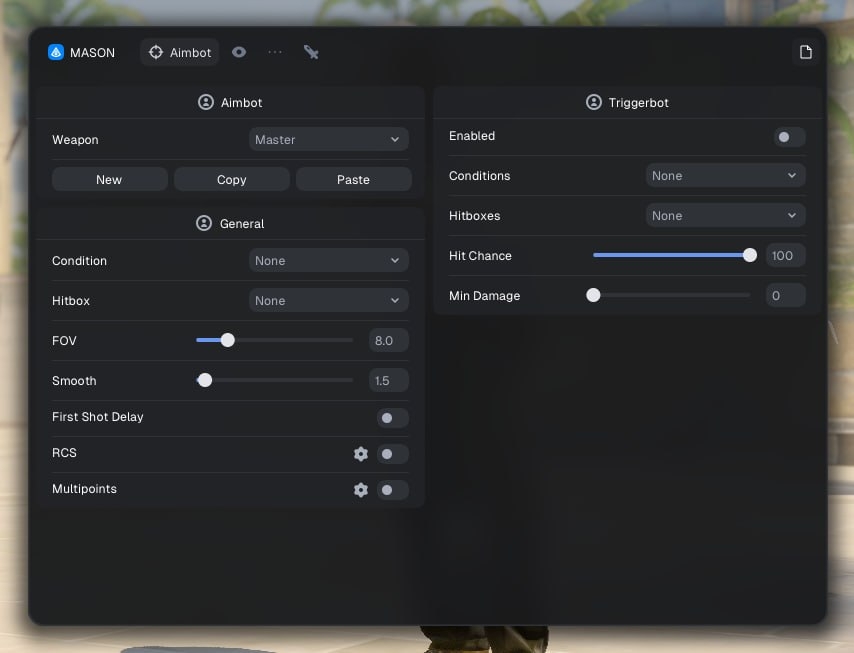The image size is (854, 653).
Task: Click the MASON logo icon
Action: 56,52
